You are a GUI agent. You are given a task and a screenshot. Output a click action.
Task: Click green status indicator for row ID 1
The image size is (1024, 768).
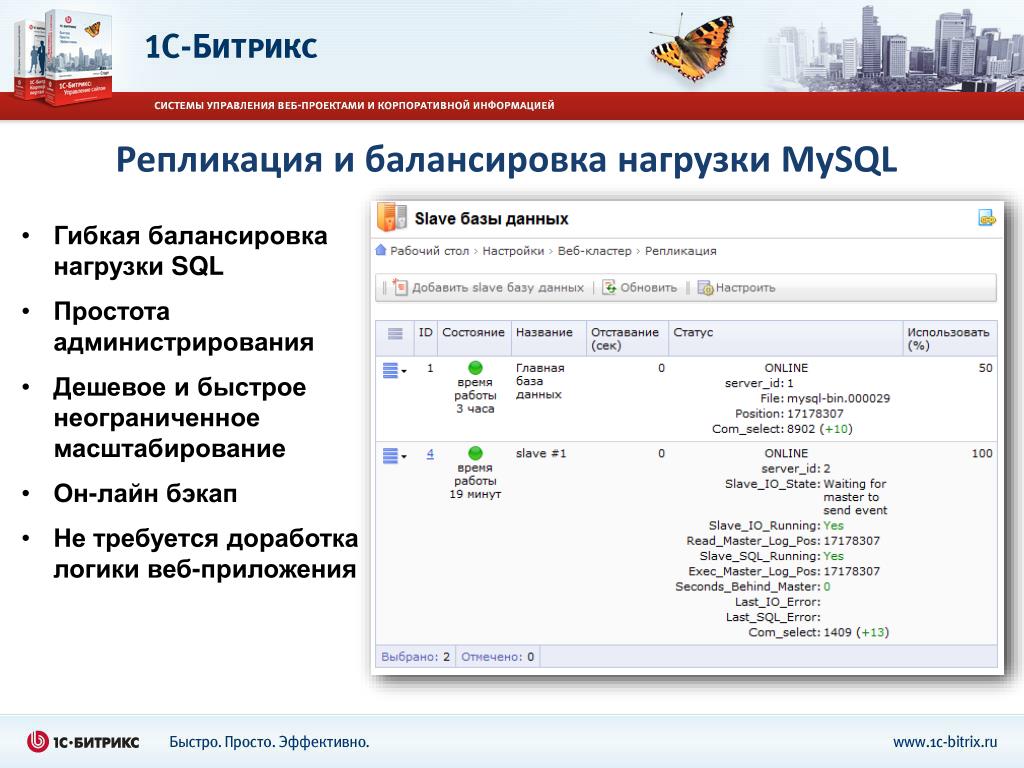(x=475, y=368)
